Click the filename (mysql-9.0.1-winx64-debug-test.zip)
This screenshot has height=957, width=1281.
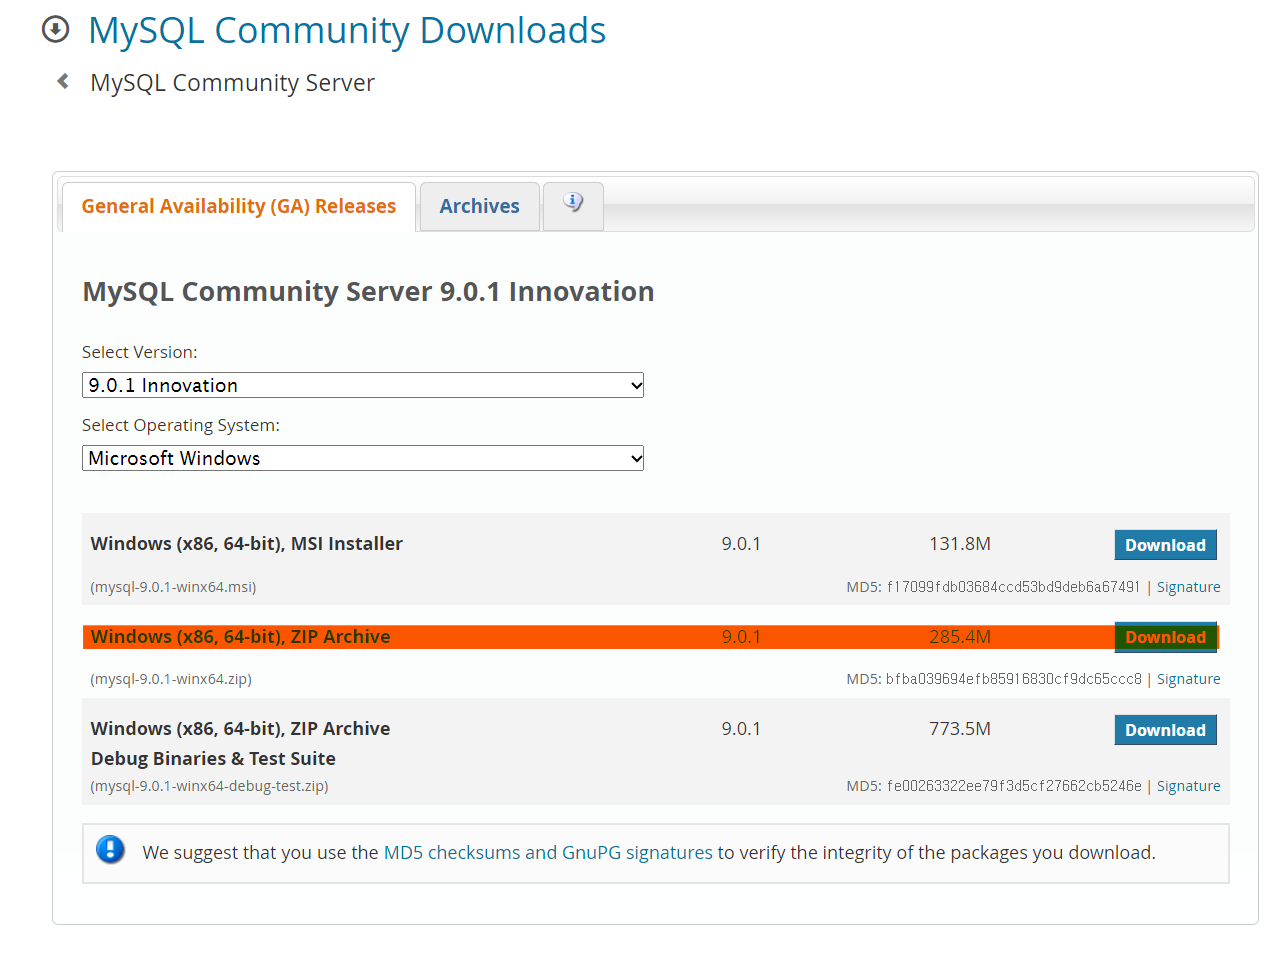pos(210,786)
